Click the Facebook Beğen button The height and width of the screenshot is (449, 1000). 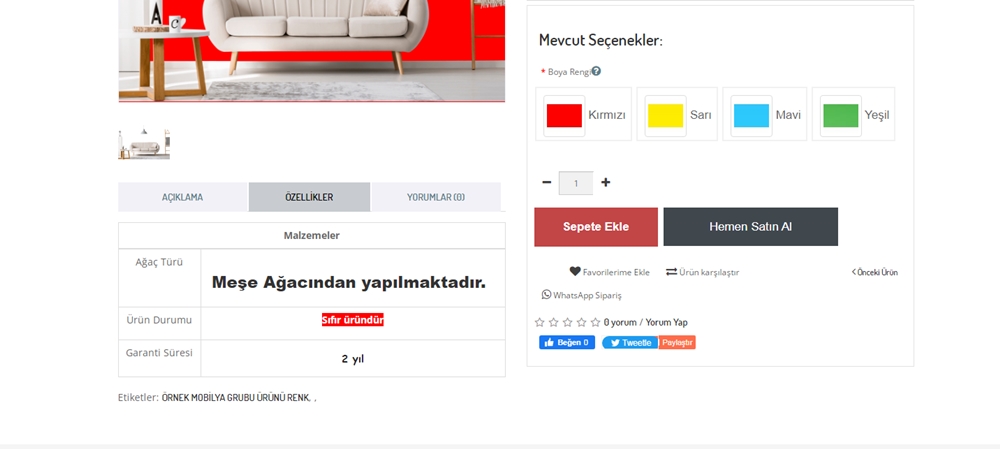567,342
